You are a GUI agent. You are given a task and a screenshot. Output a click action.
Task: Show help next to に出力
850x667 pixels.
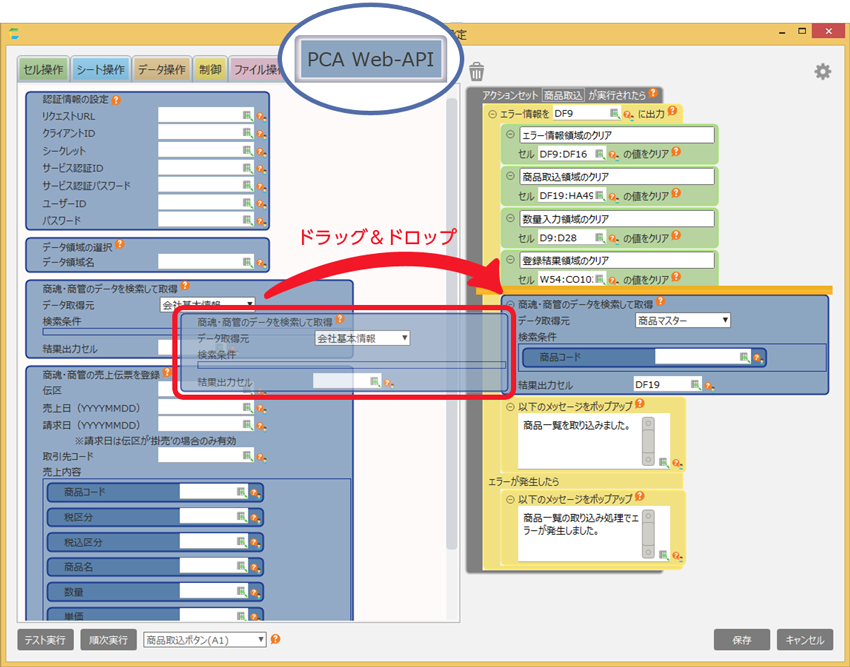point(672,111)
